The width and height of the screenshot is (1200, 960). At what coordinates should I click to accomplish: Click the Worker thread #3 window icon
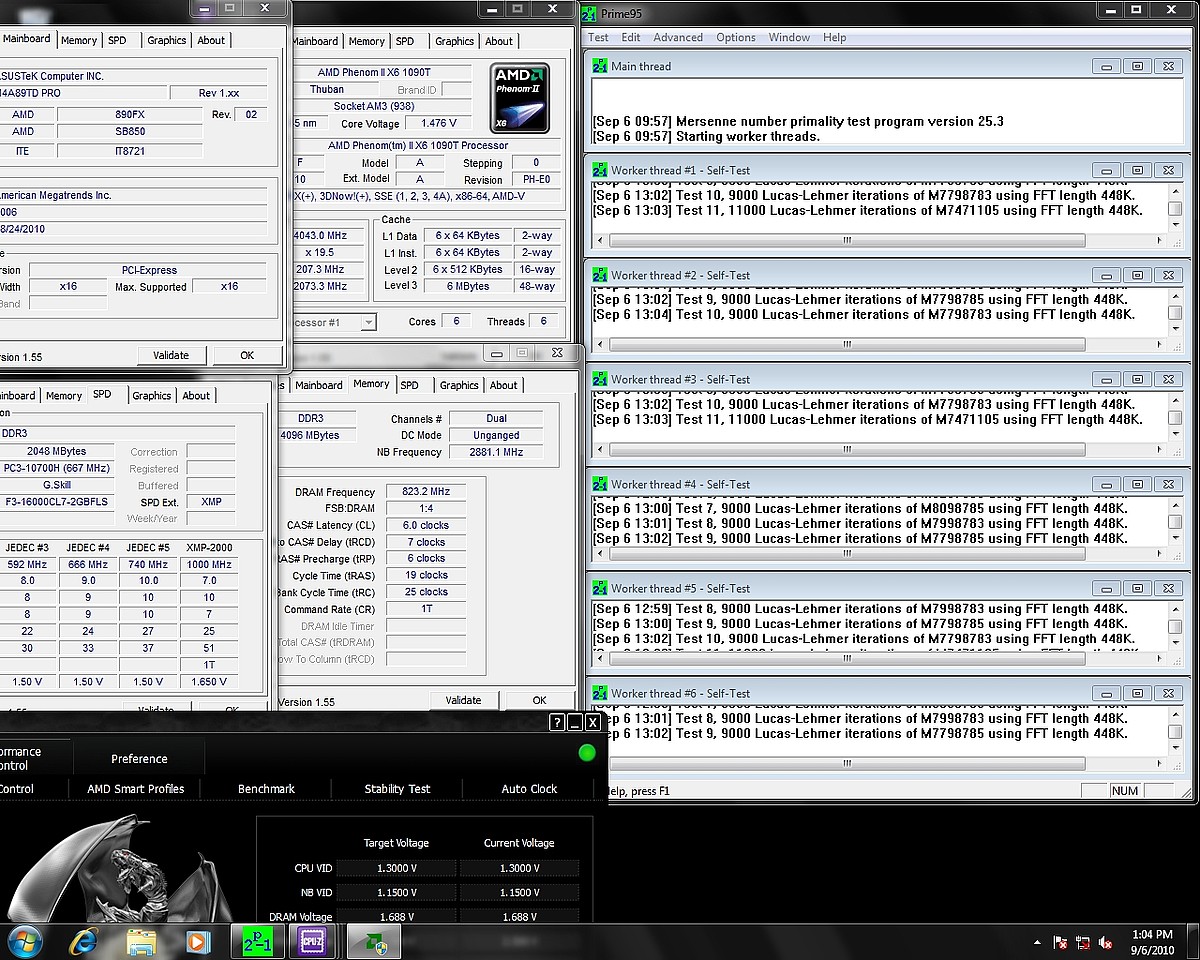coord(600,379)
